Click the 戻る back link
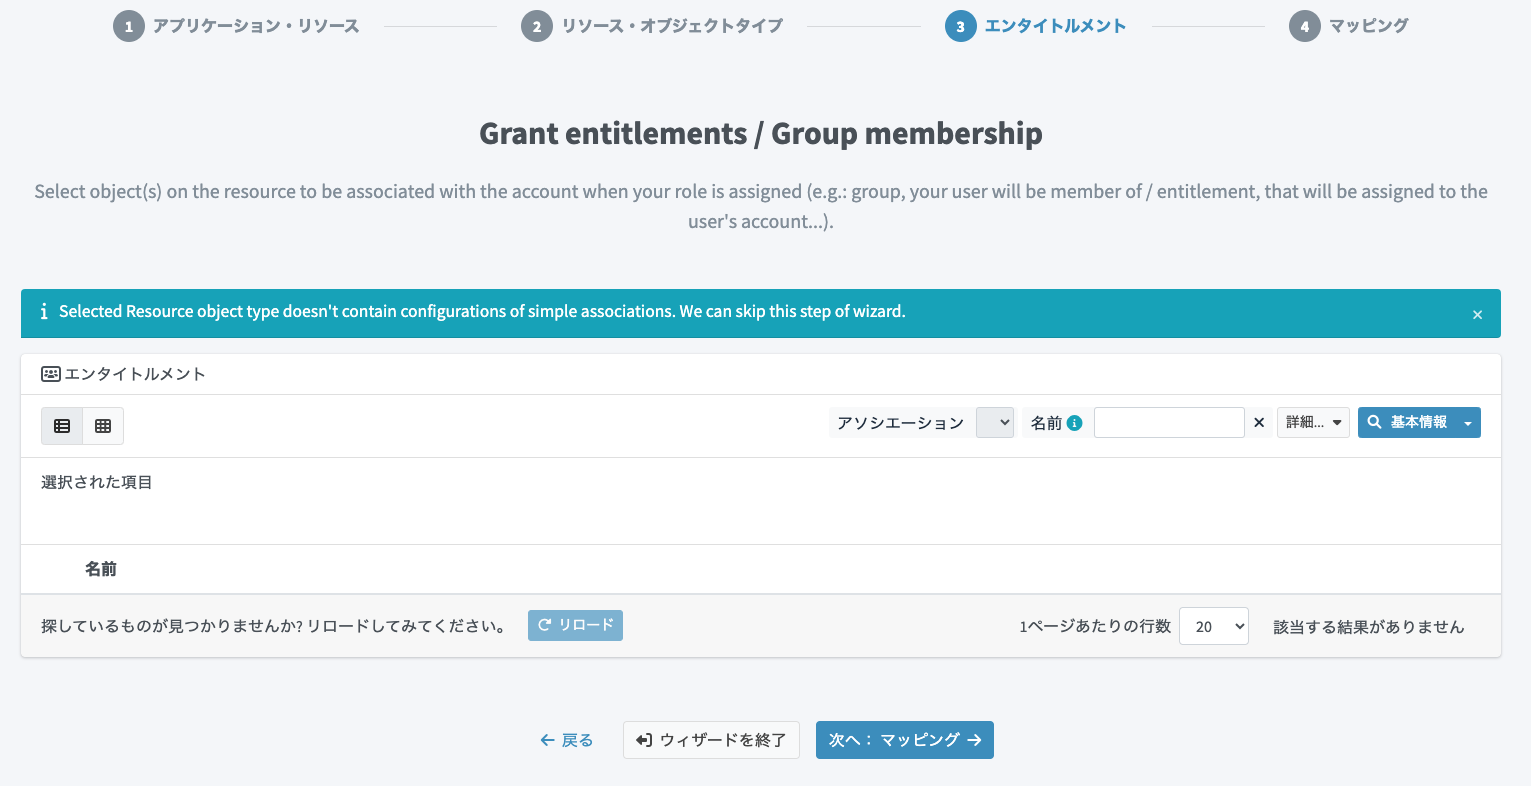The height and width of the screenshot is (786, 1531). point(566,740)
